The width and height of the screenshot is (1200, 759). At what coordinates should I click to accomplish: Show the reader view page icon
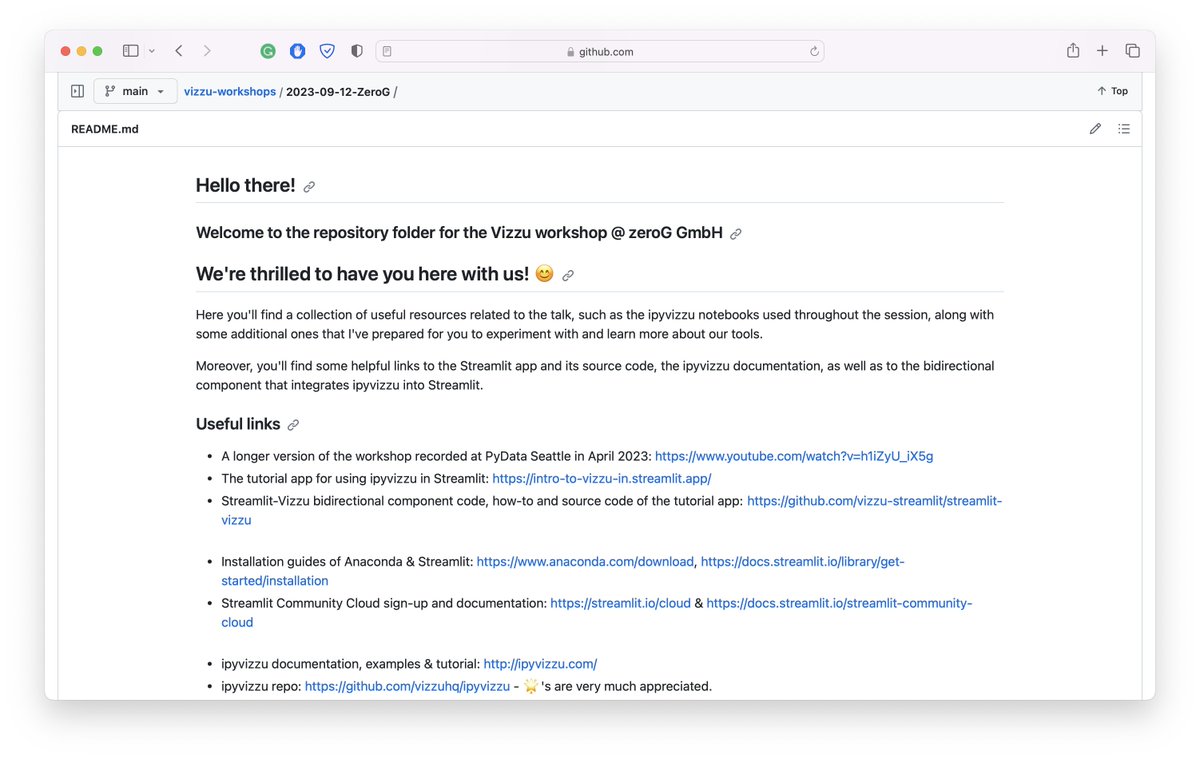point(388,51)
